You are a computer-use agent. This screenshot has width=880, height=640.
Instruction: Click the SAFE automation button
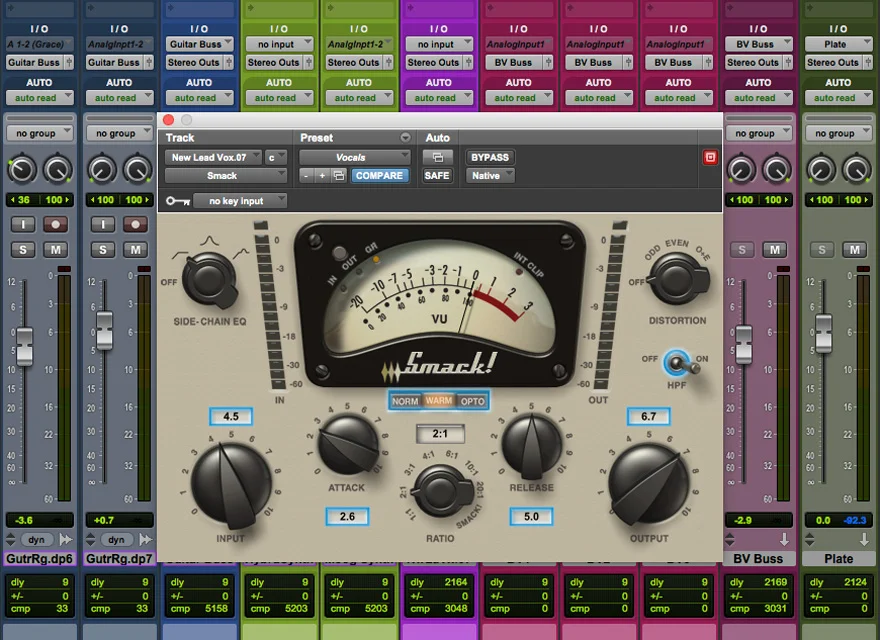click(x=437, y=176)
